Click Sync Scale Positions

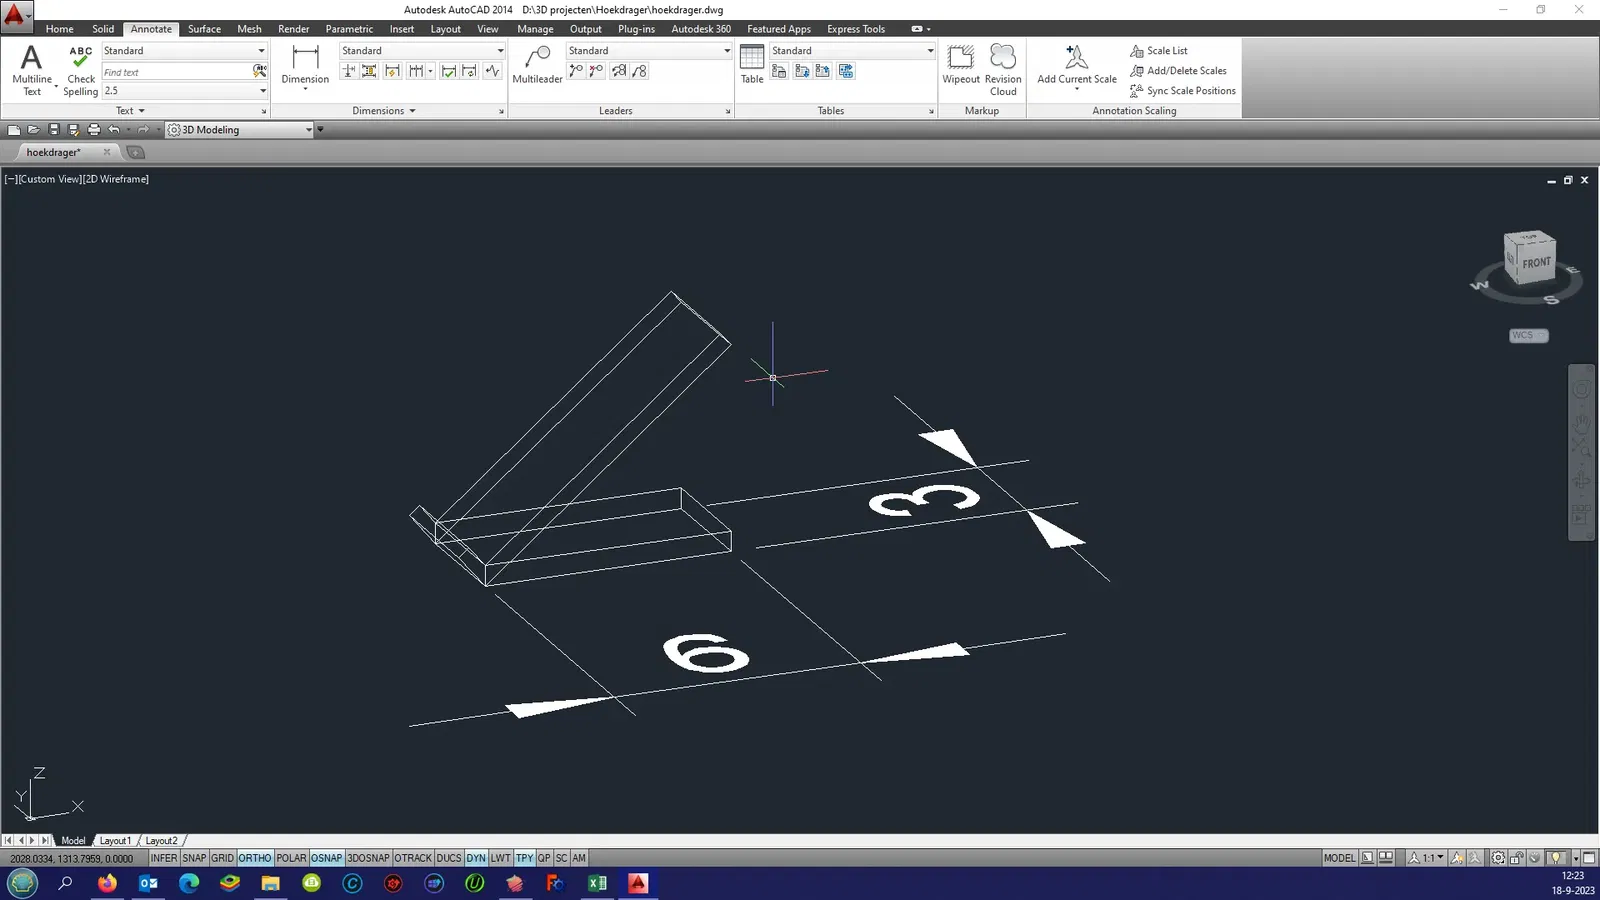pyautogui.click(x=1183, y=91)
